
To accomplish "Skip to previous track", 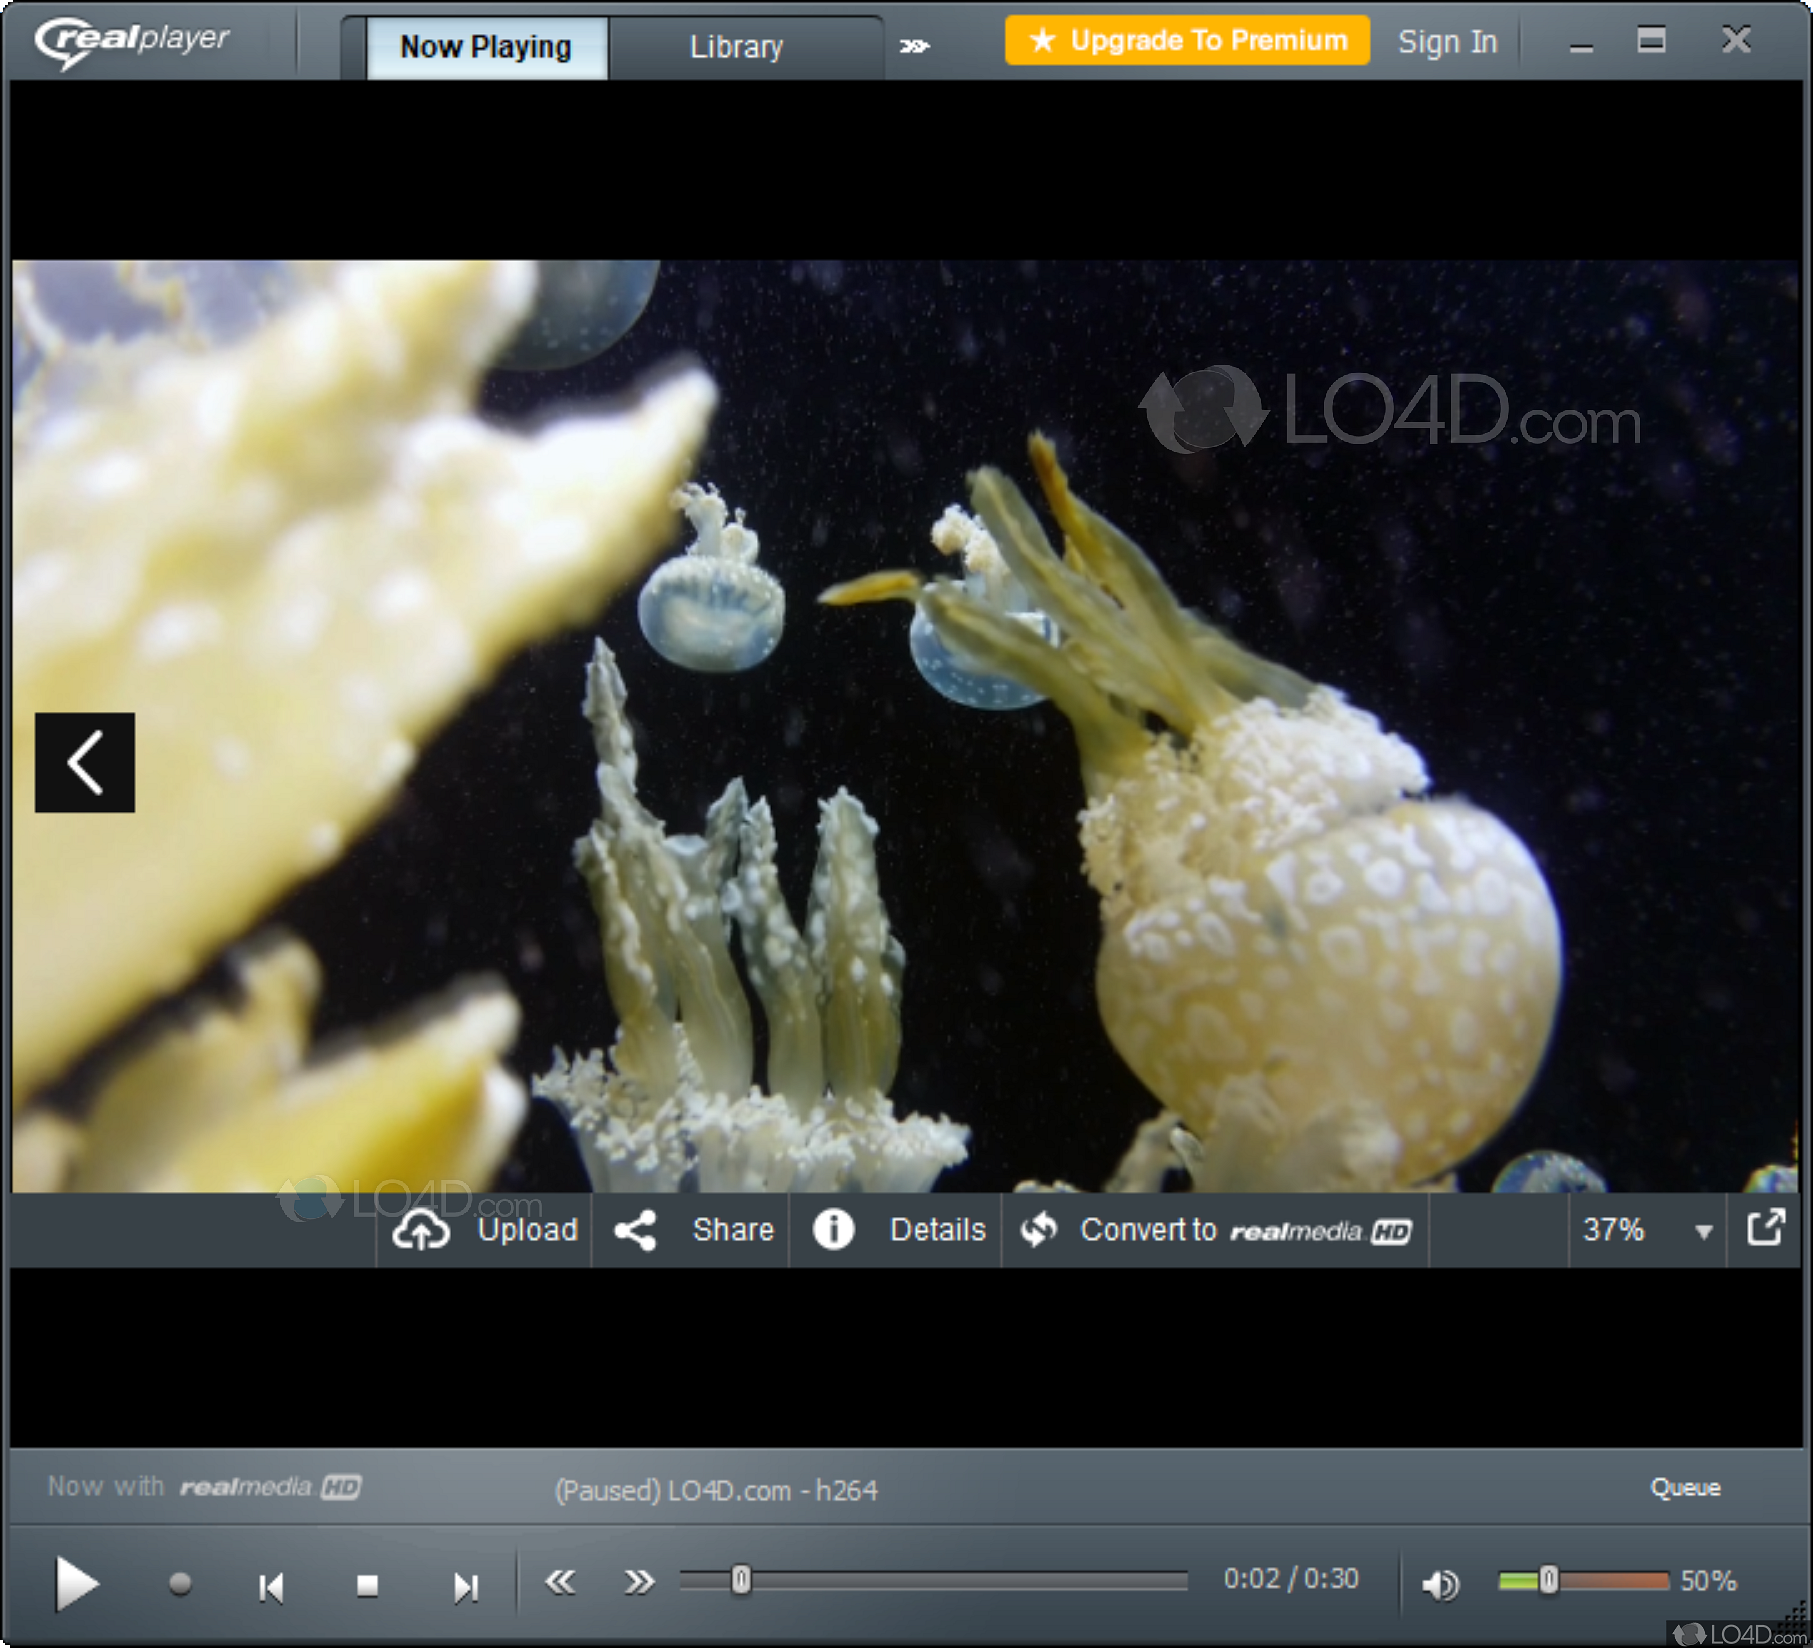I will tap(271, 1586).
